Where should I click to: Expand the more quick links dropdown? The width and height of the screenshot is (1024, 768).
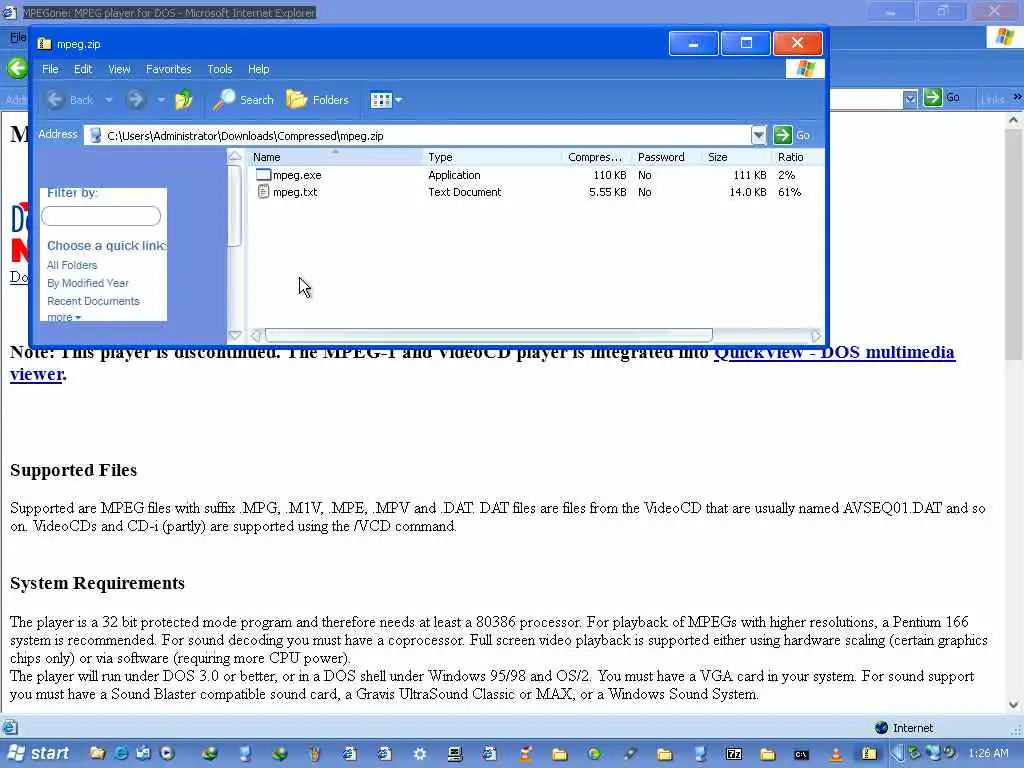(64, 317)
